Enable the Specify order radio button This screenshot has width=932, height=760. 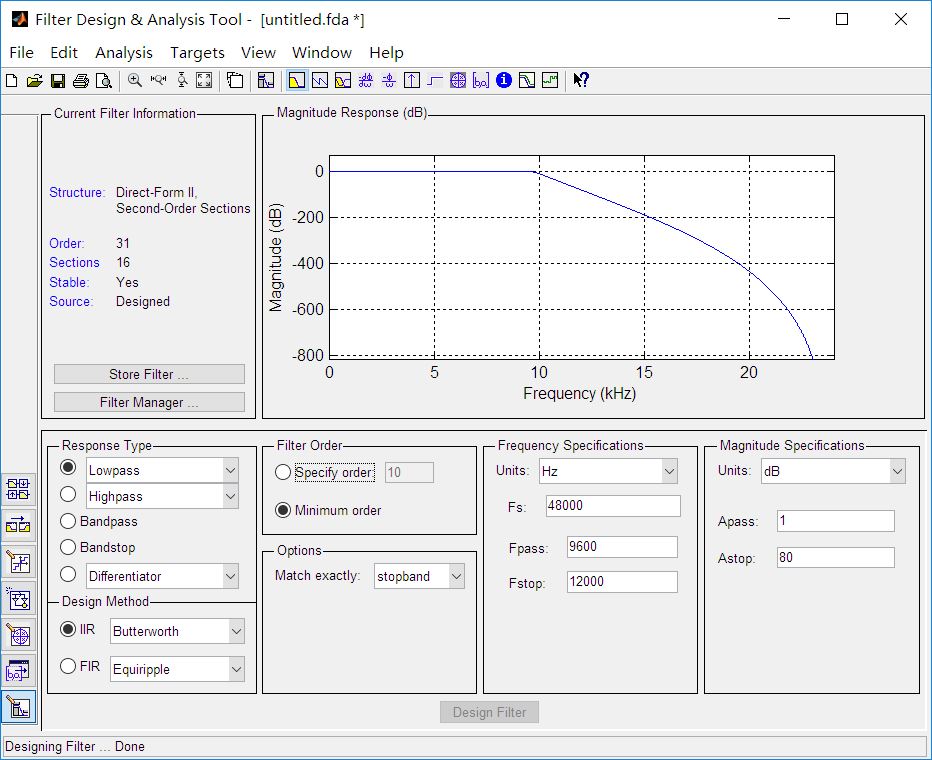[283, 472]
